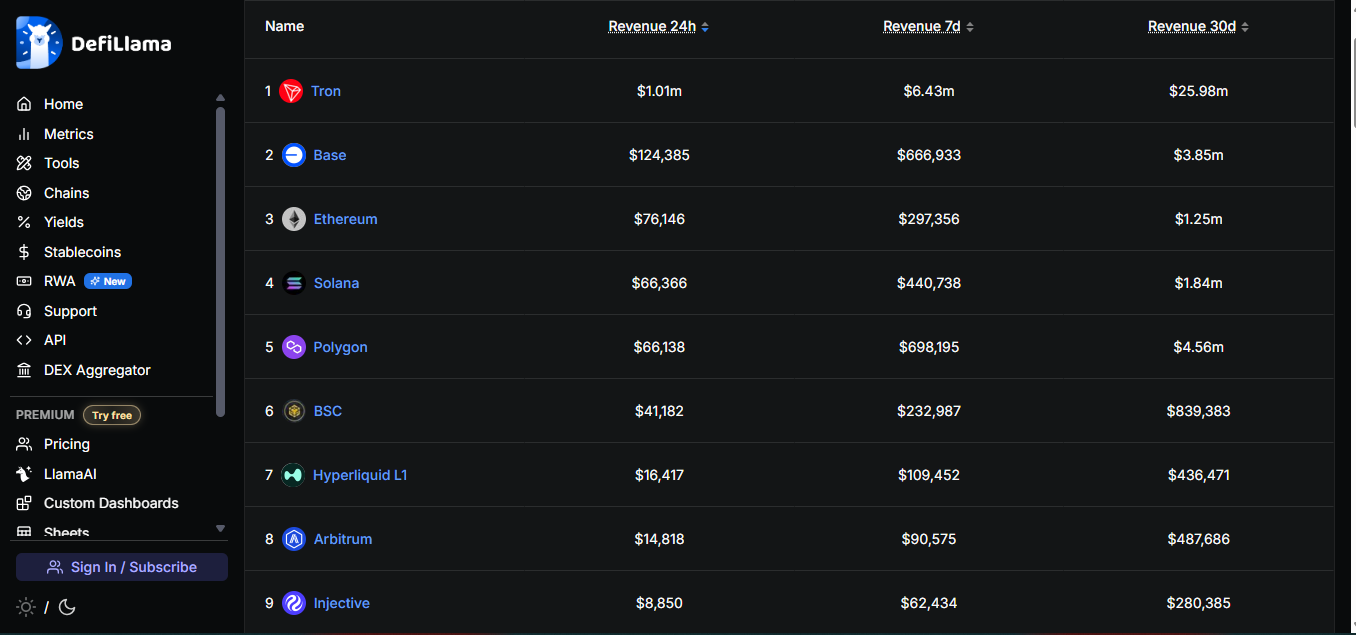1356x635 pixels.
Task: Click the Stablecoins dollar icon
Action: (24, 251)
